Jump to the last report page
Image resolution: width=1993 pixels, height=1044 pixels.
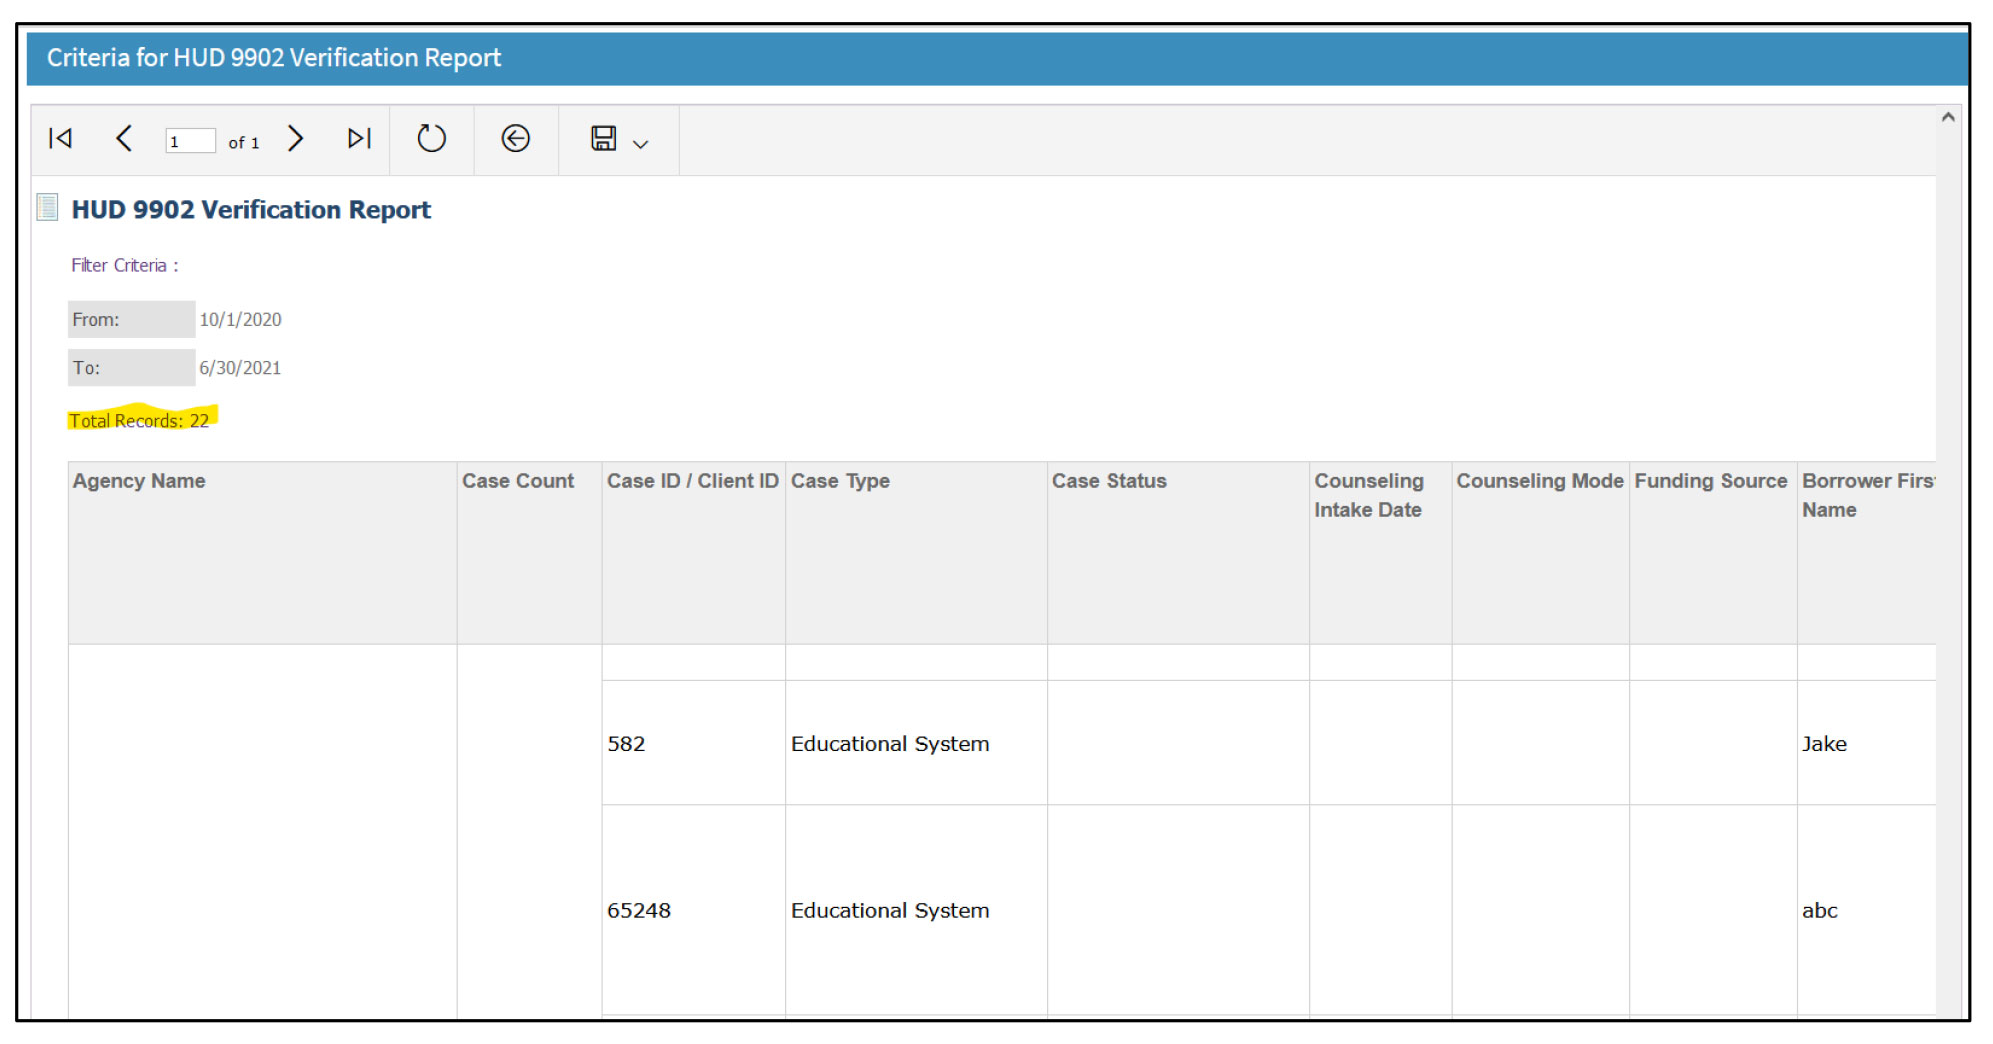(359, 138)
